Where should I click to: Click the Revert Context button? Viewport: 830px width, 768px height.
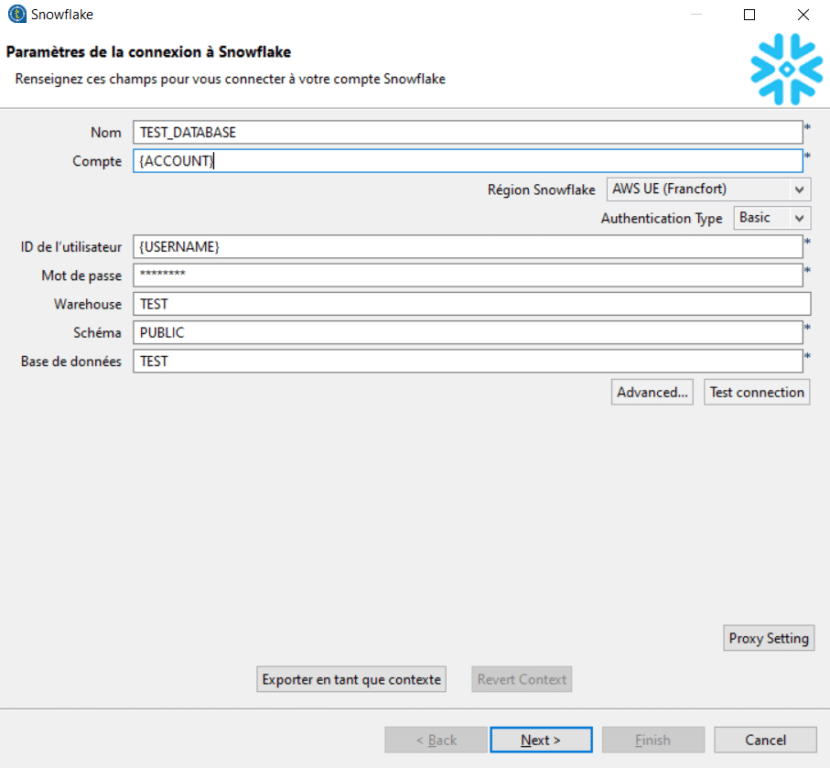pyautogui.click(x=522, y=679)
